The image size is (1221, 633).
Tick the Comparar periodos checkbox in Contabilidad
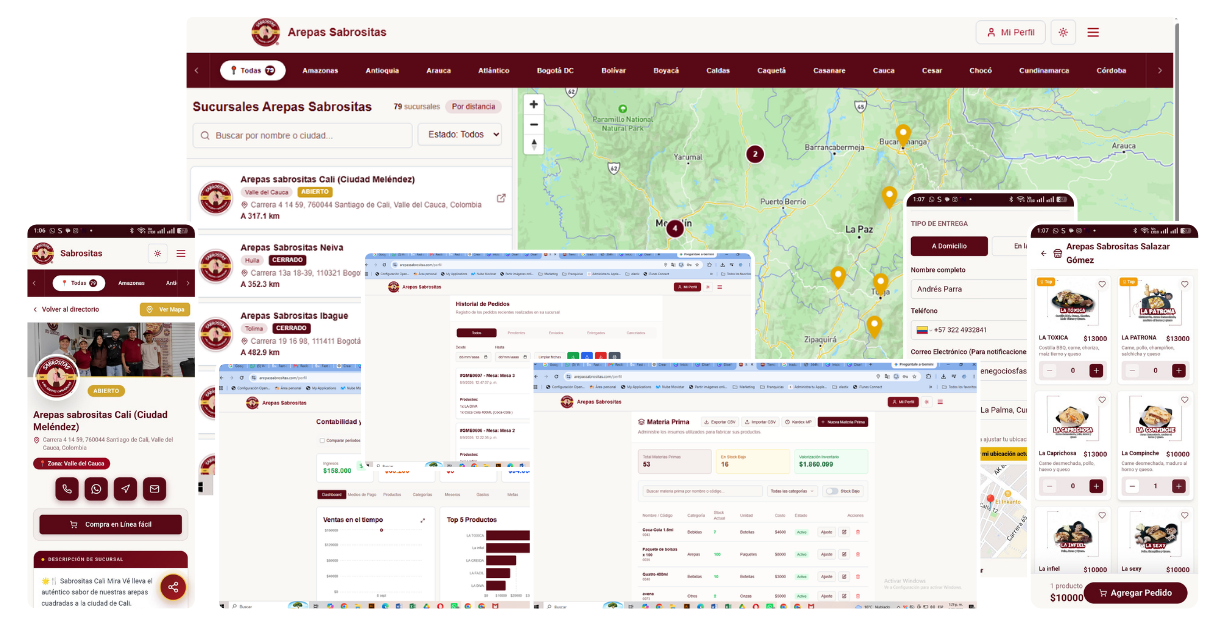point(323,440)
